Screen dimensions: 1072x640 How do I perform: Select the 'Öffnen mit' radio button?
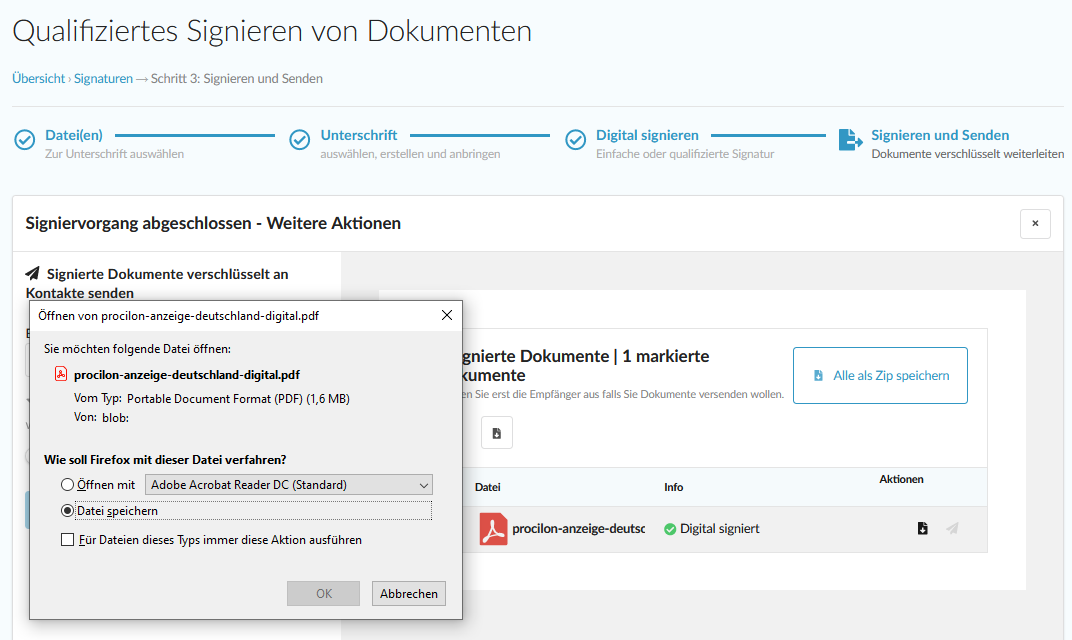tap(68, 485)
